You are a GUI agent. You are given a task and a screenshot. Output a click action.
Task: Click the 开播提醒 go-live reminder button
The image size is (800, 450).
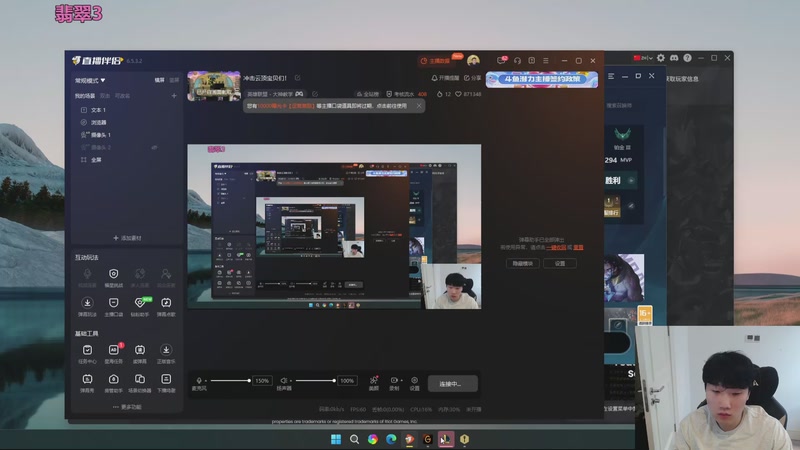pos(445,78)
